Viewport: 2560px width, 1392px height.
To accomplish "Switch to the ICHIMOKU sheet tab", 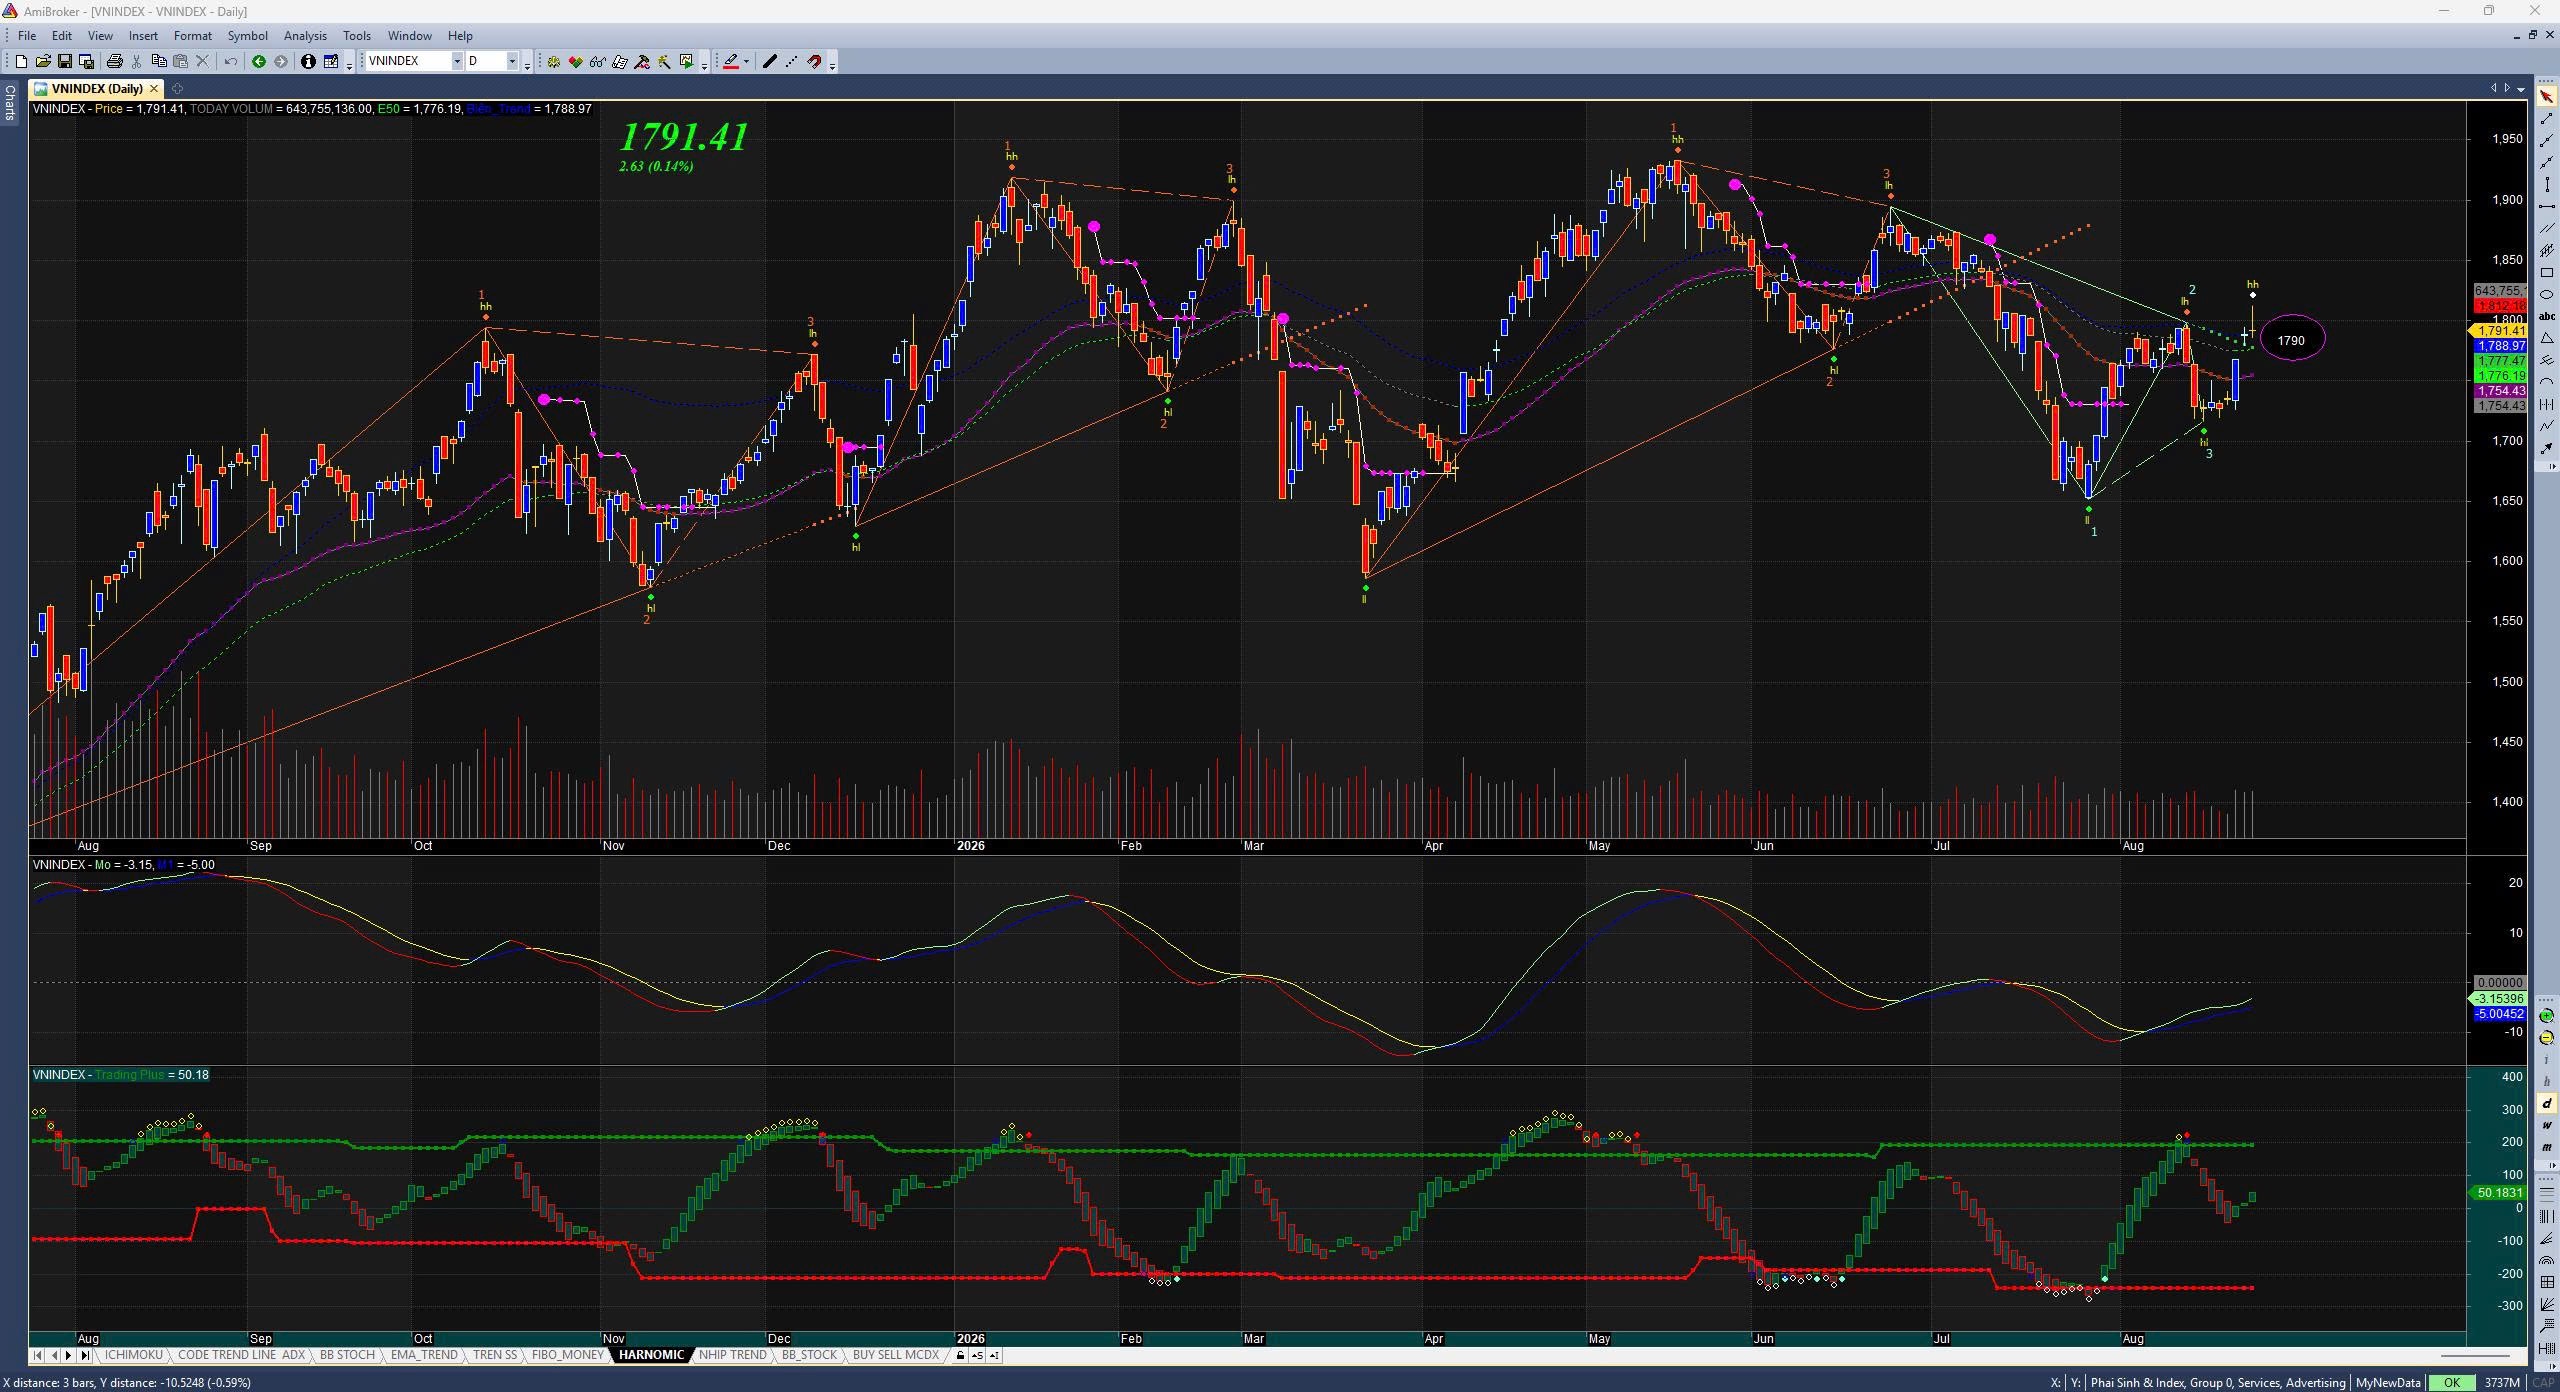I will pos(134,1355).
